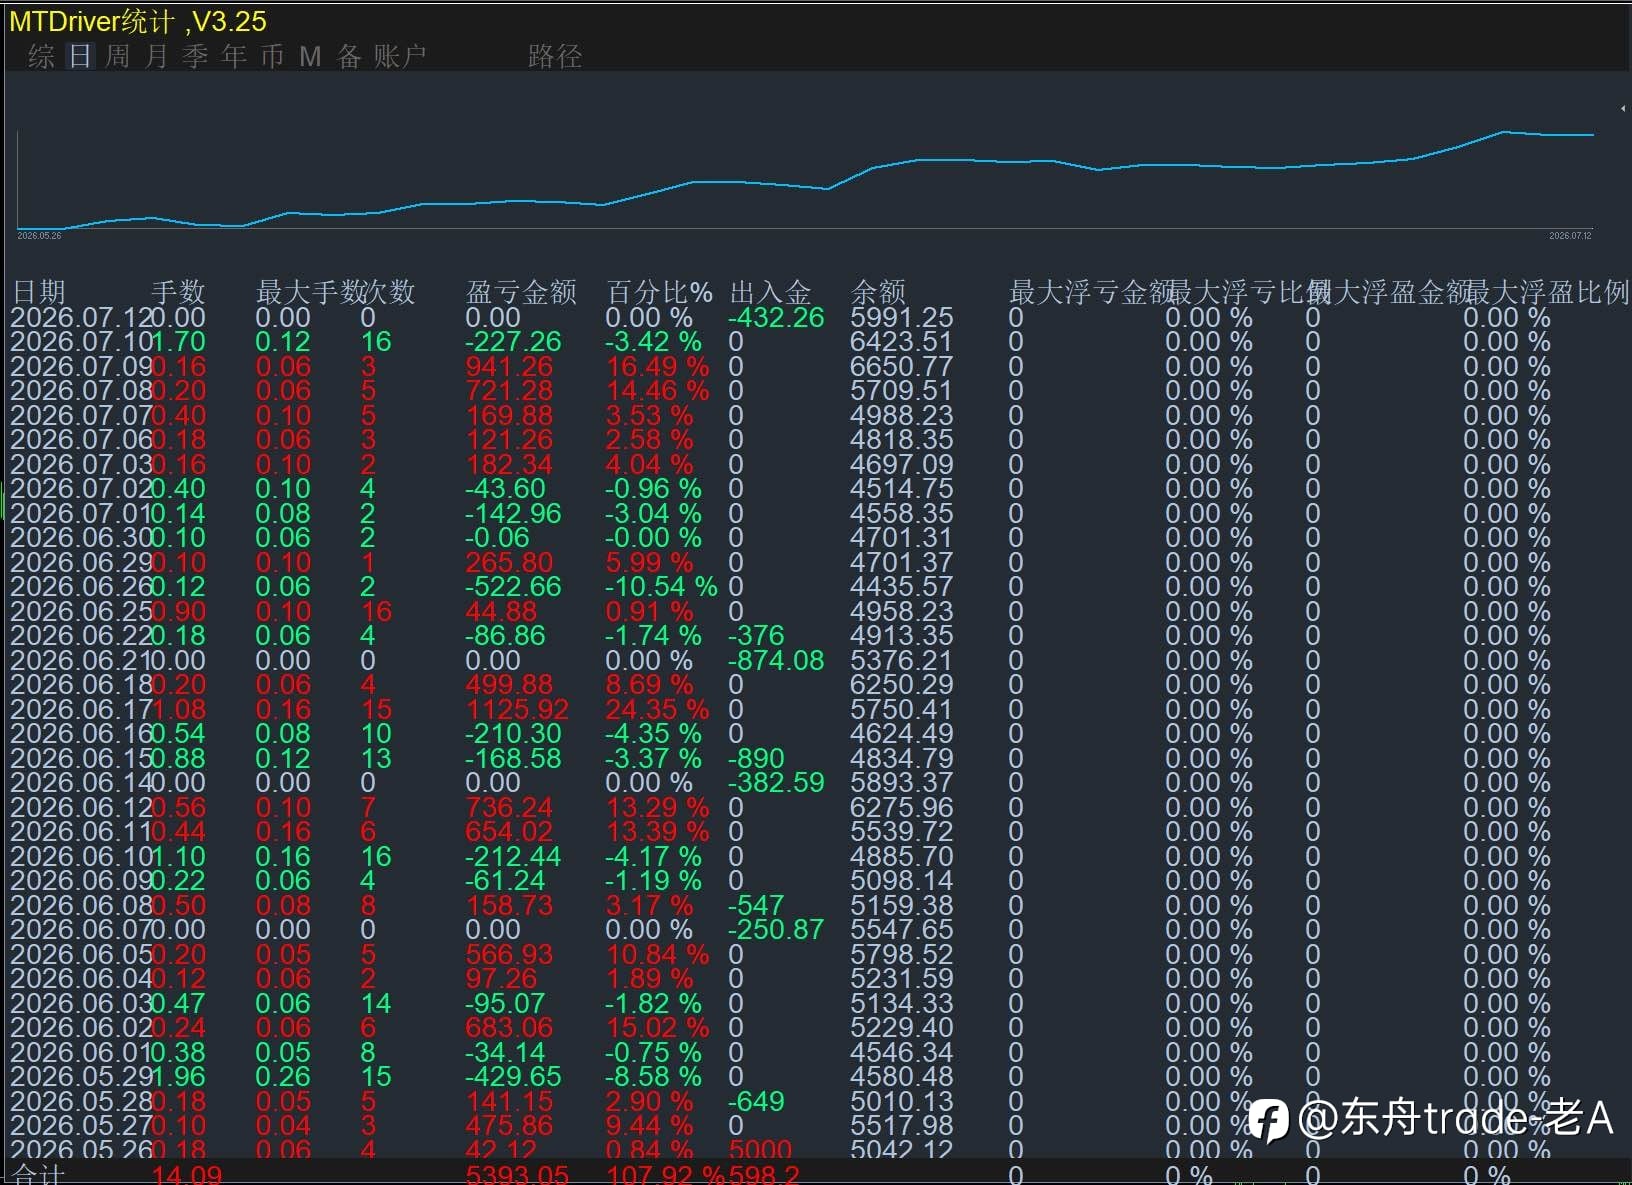Select the 日 daily tab

pos(80,56)
